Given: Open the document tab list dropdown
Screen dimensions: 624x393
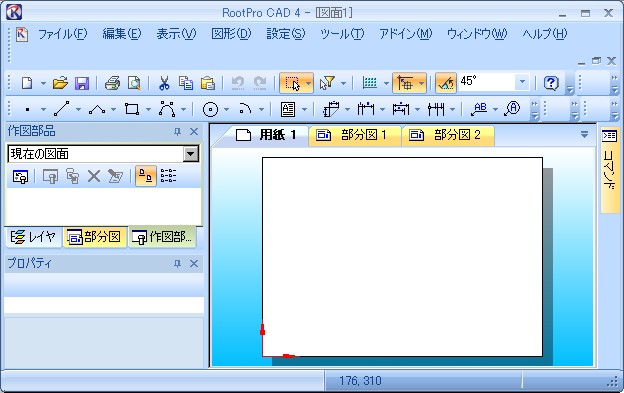Looking at the screenshot, I should click(584, 135).
